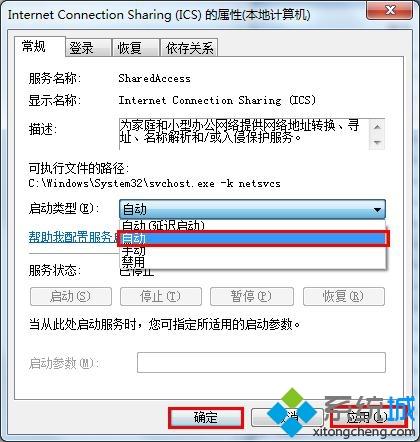Open the 依存关系 tab
The height and width of the screenshot is (442, 420).
[189, 48]
